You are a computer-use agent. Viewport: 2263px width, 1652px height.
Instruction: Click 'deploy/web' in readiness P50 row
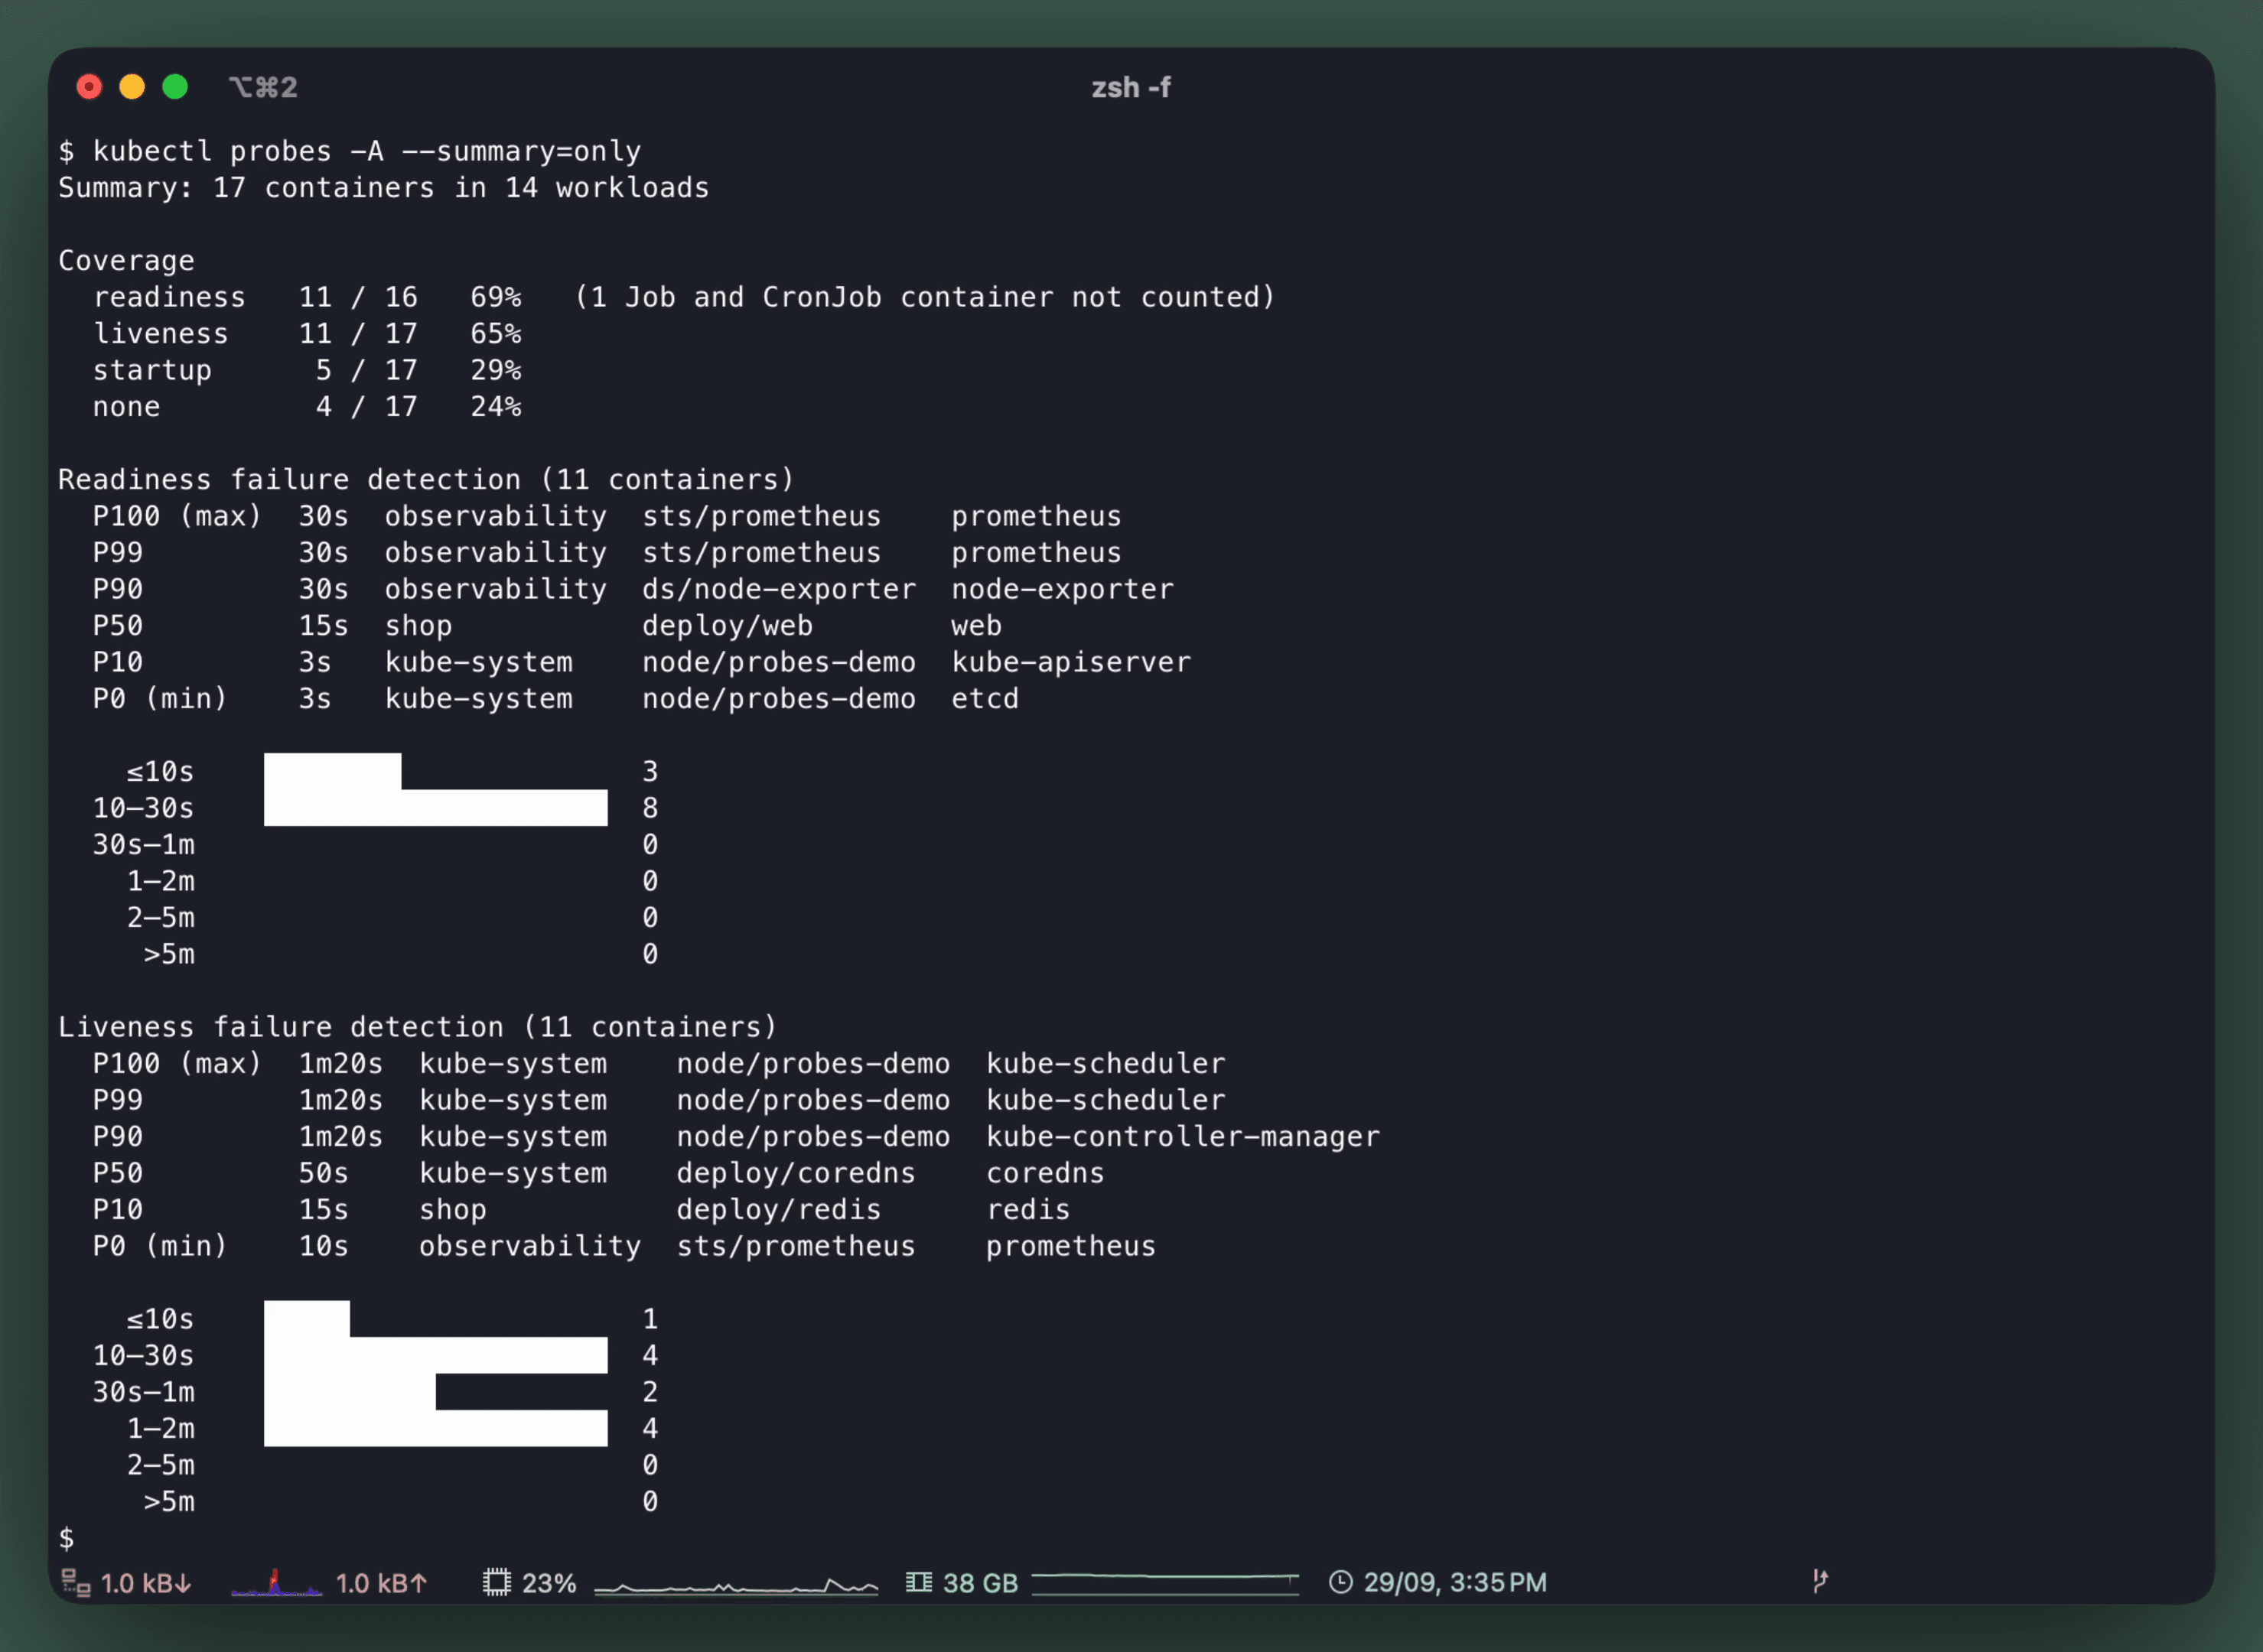point(727,626)
